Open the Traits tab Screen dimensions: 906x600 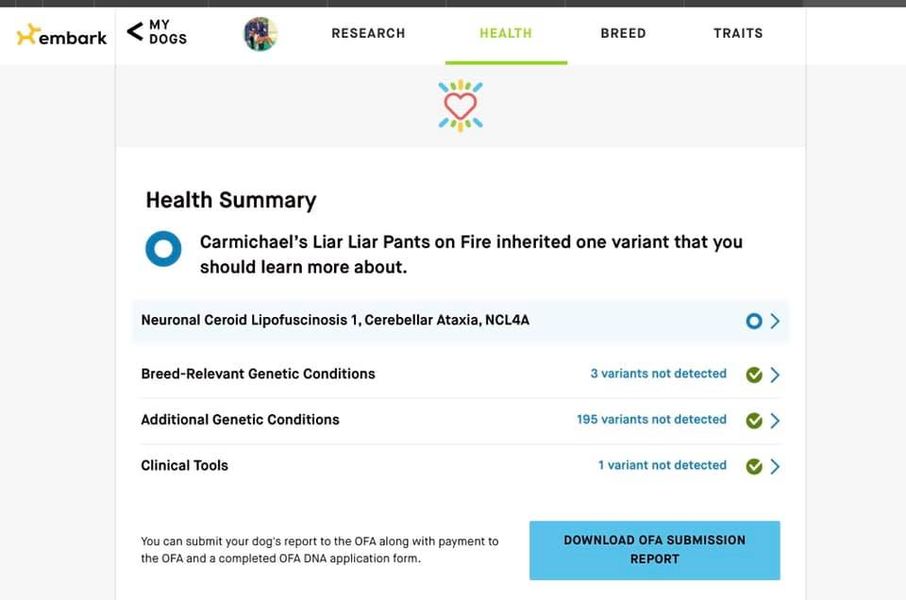[738, 33]
